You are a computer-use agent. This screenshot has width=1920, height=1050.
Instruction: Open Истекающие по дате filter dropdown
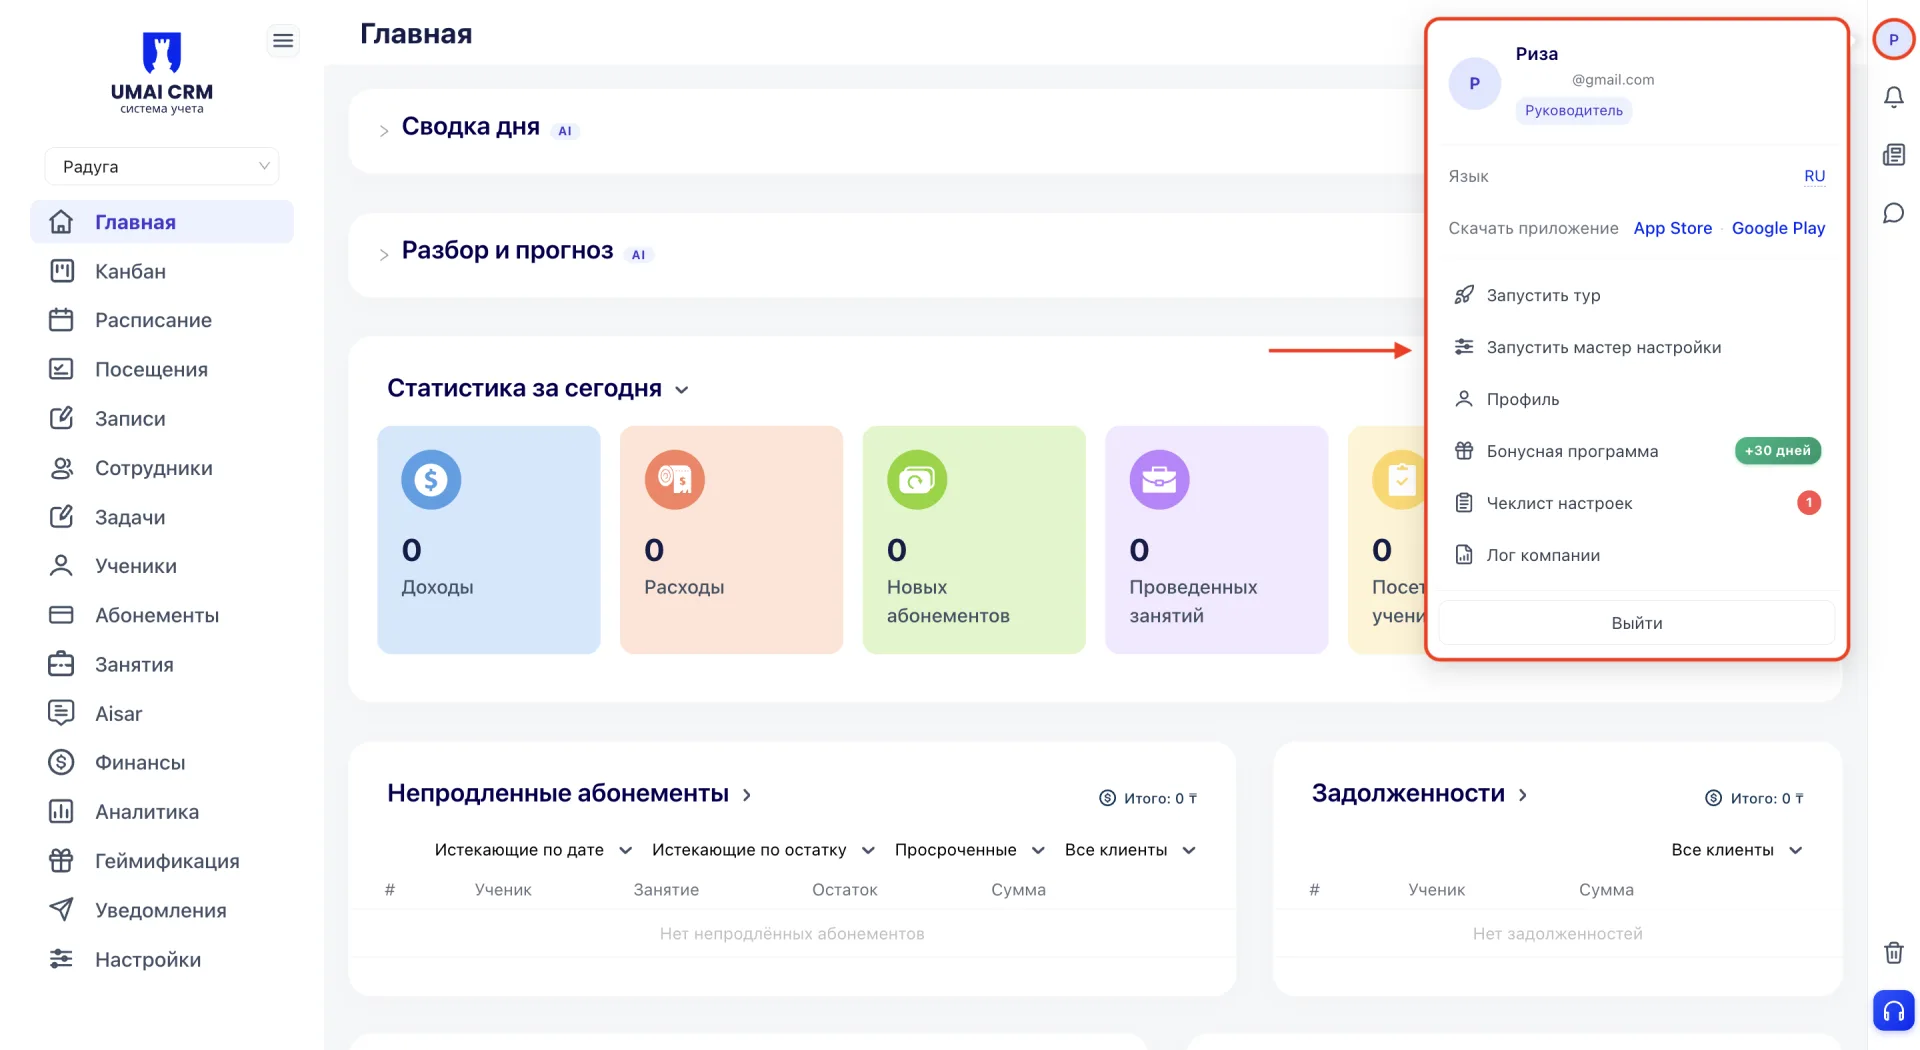(533, 850)
